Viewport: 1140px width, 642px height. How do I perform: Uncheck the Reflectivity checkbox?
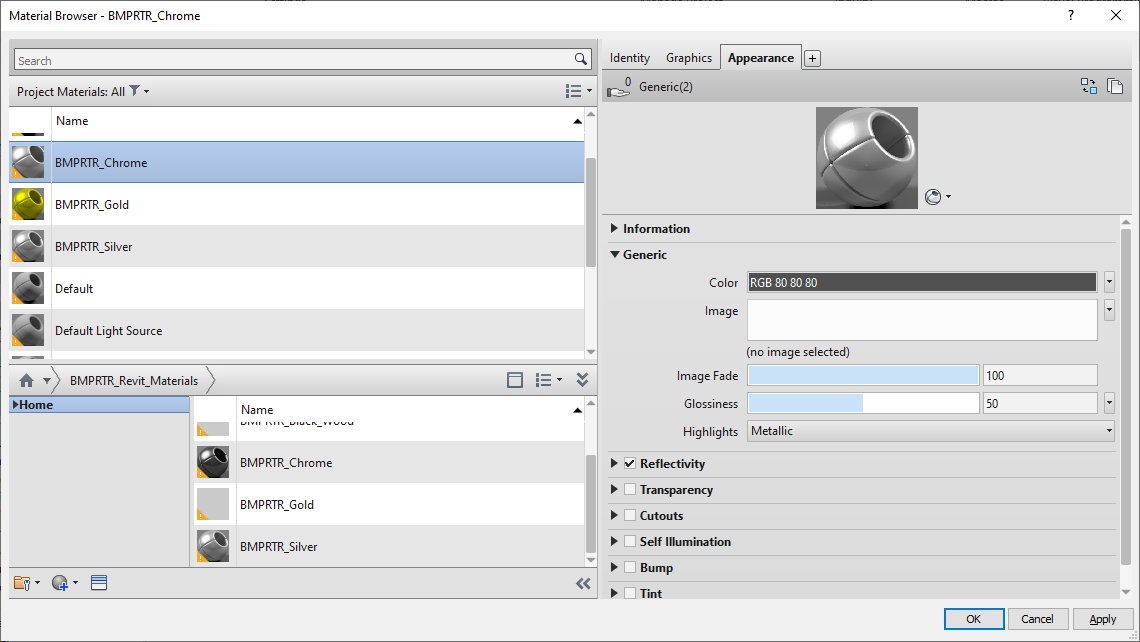coord(630,463)
